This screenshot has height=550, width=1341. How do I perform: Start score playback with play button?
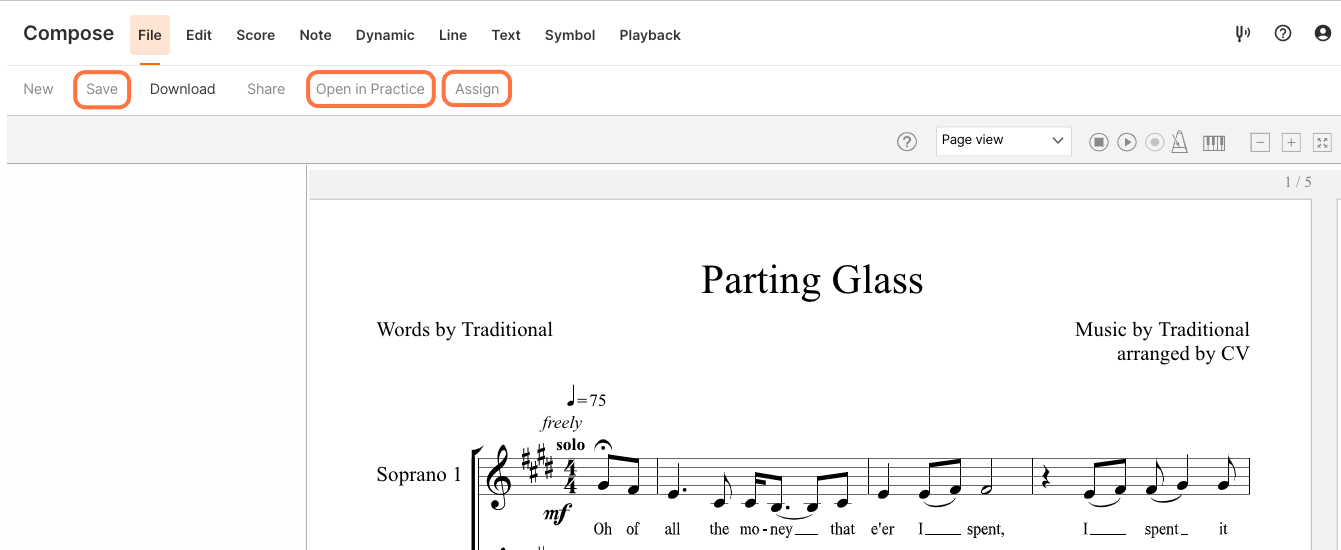click(x=1127, y=142)
